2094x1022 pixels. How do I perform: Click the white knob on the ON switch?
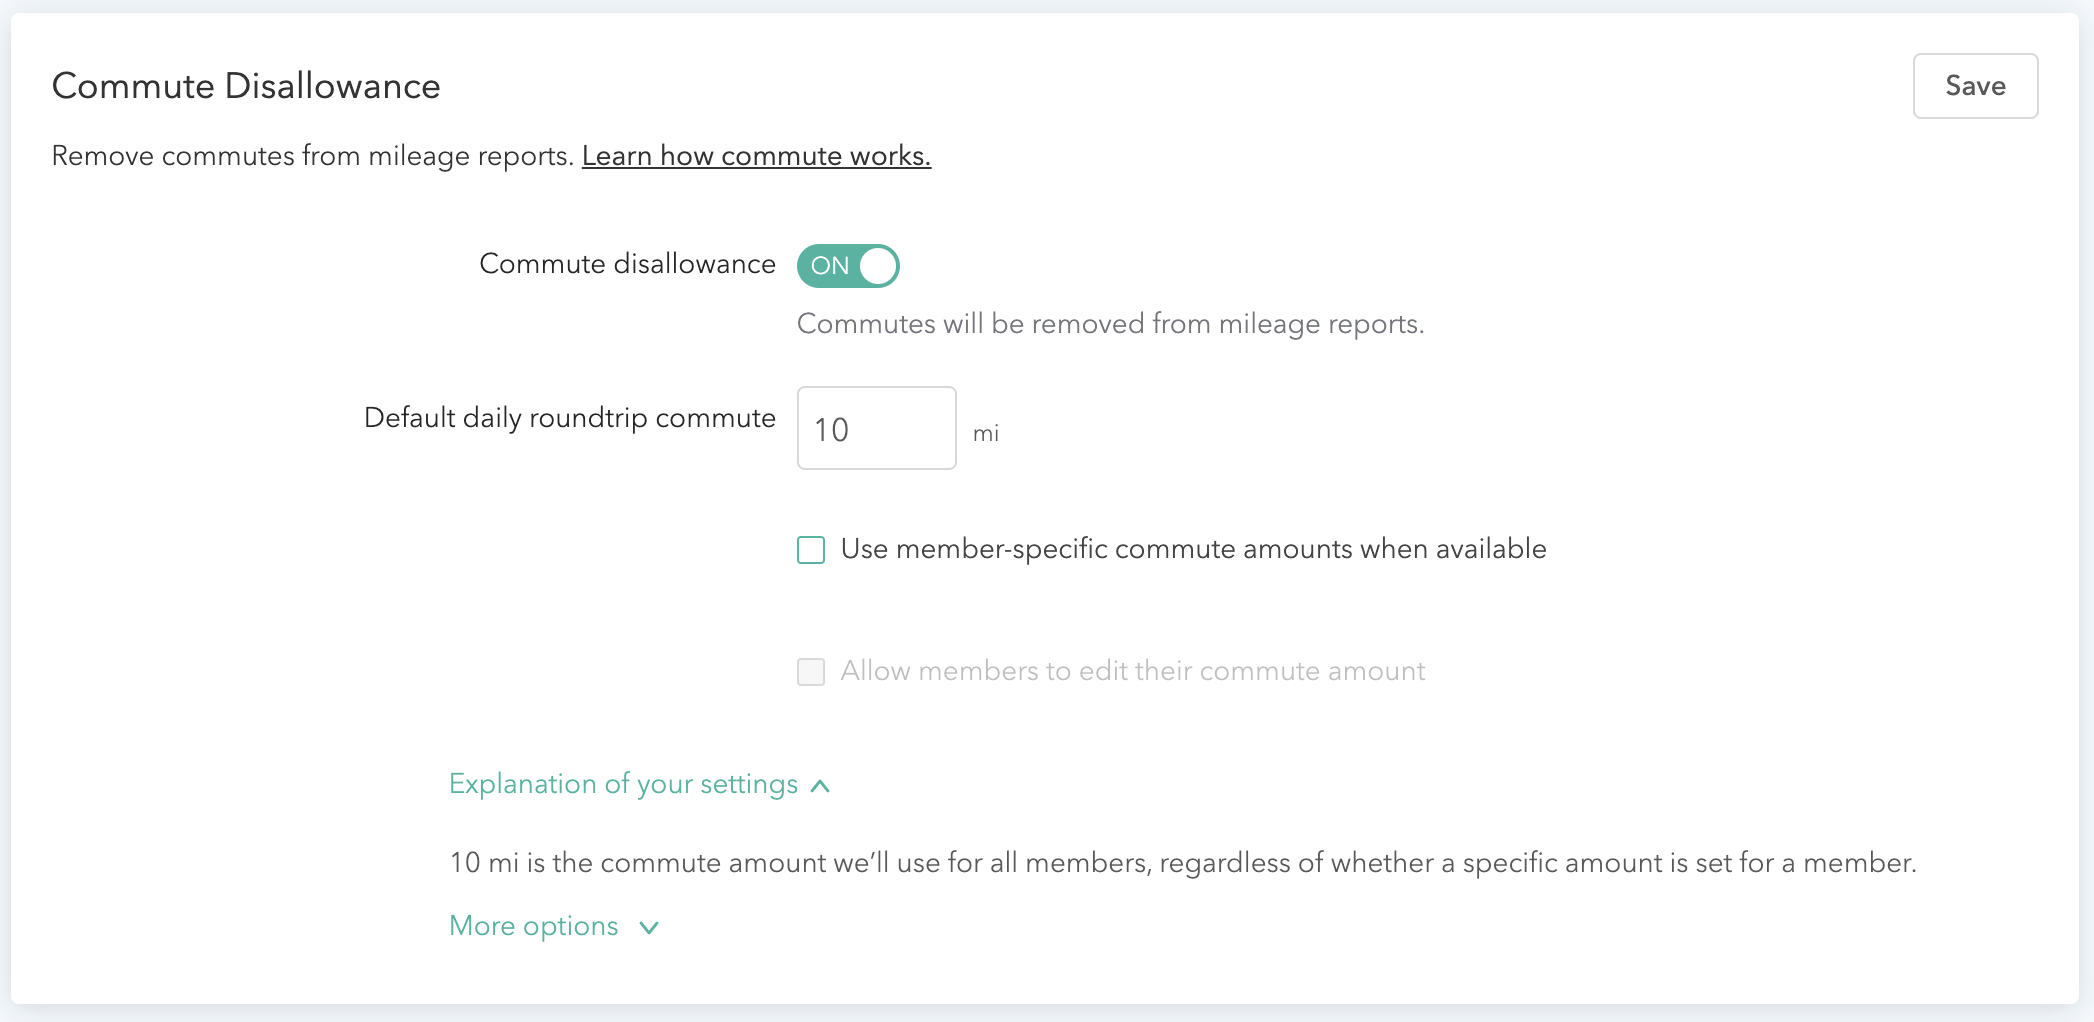878,266
